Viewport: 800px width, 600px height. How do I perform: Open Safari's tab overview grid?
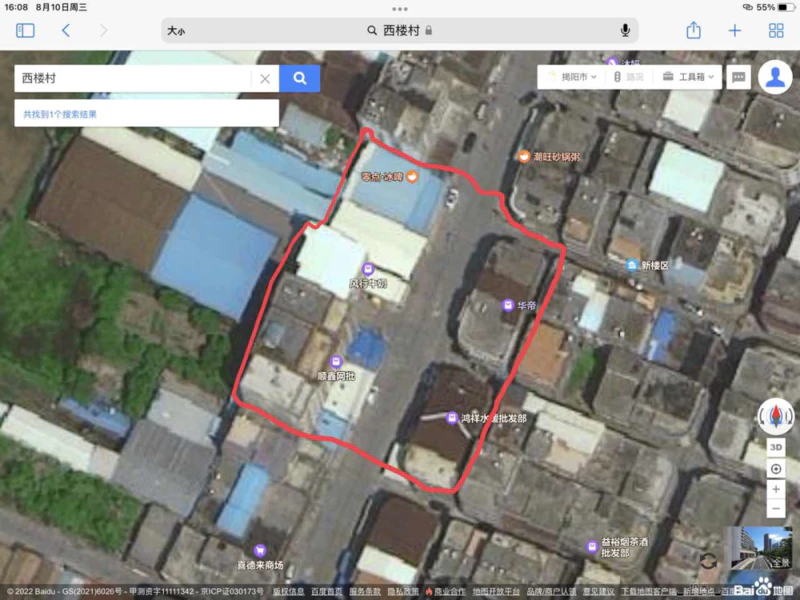click(775, 31)
